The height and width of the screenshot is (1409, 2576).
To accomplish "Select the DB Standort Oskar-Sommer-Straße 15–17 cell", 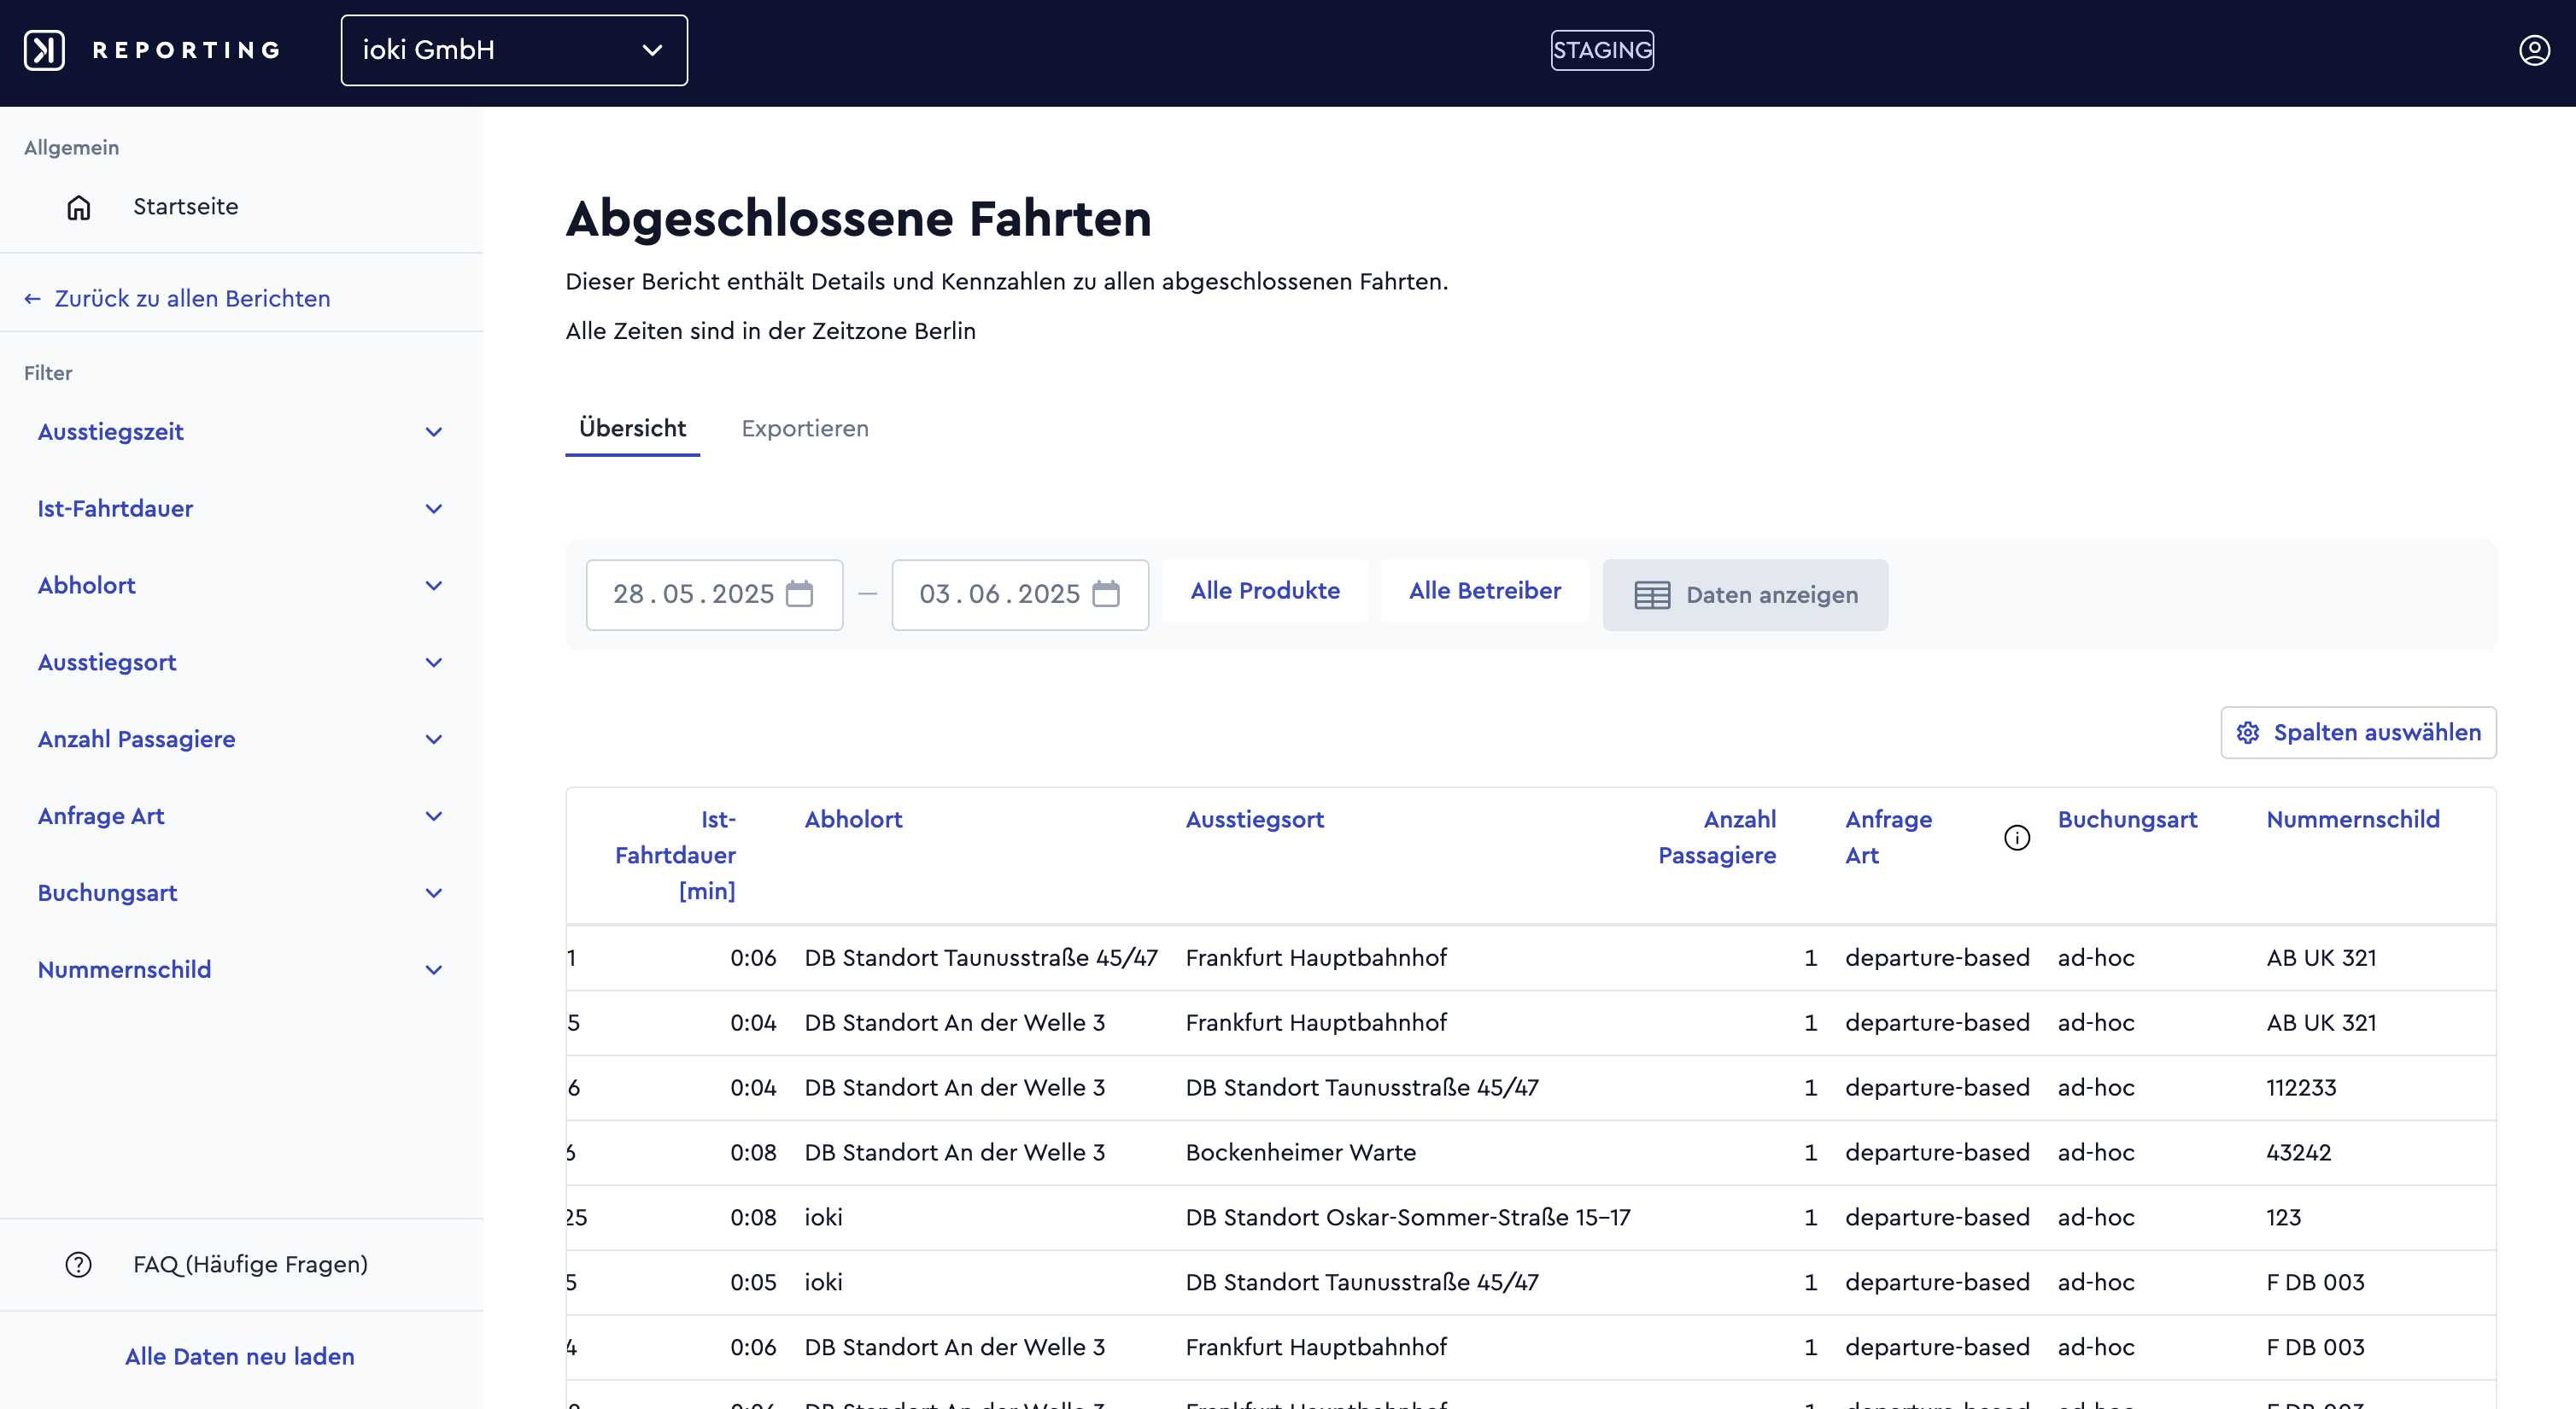I will click(1408, 1218).
